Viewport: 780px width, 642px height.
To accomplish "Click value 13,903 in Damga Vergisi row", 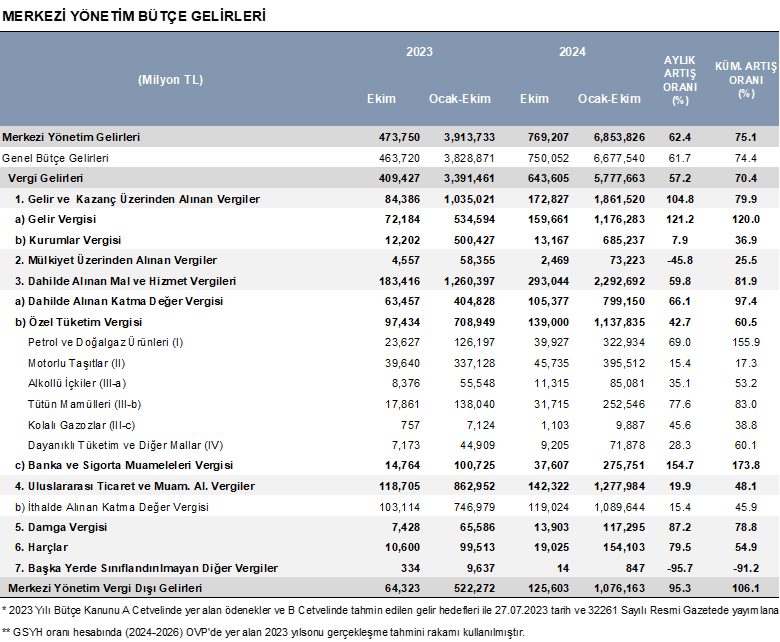I will click(551, 527).
